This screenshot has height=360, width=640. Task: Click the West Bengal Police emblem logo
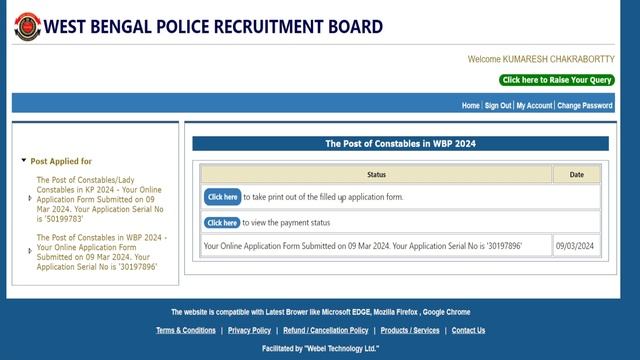27,27
